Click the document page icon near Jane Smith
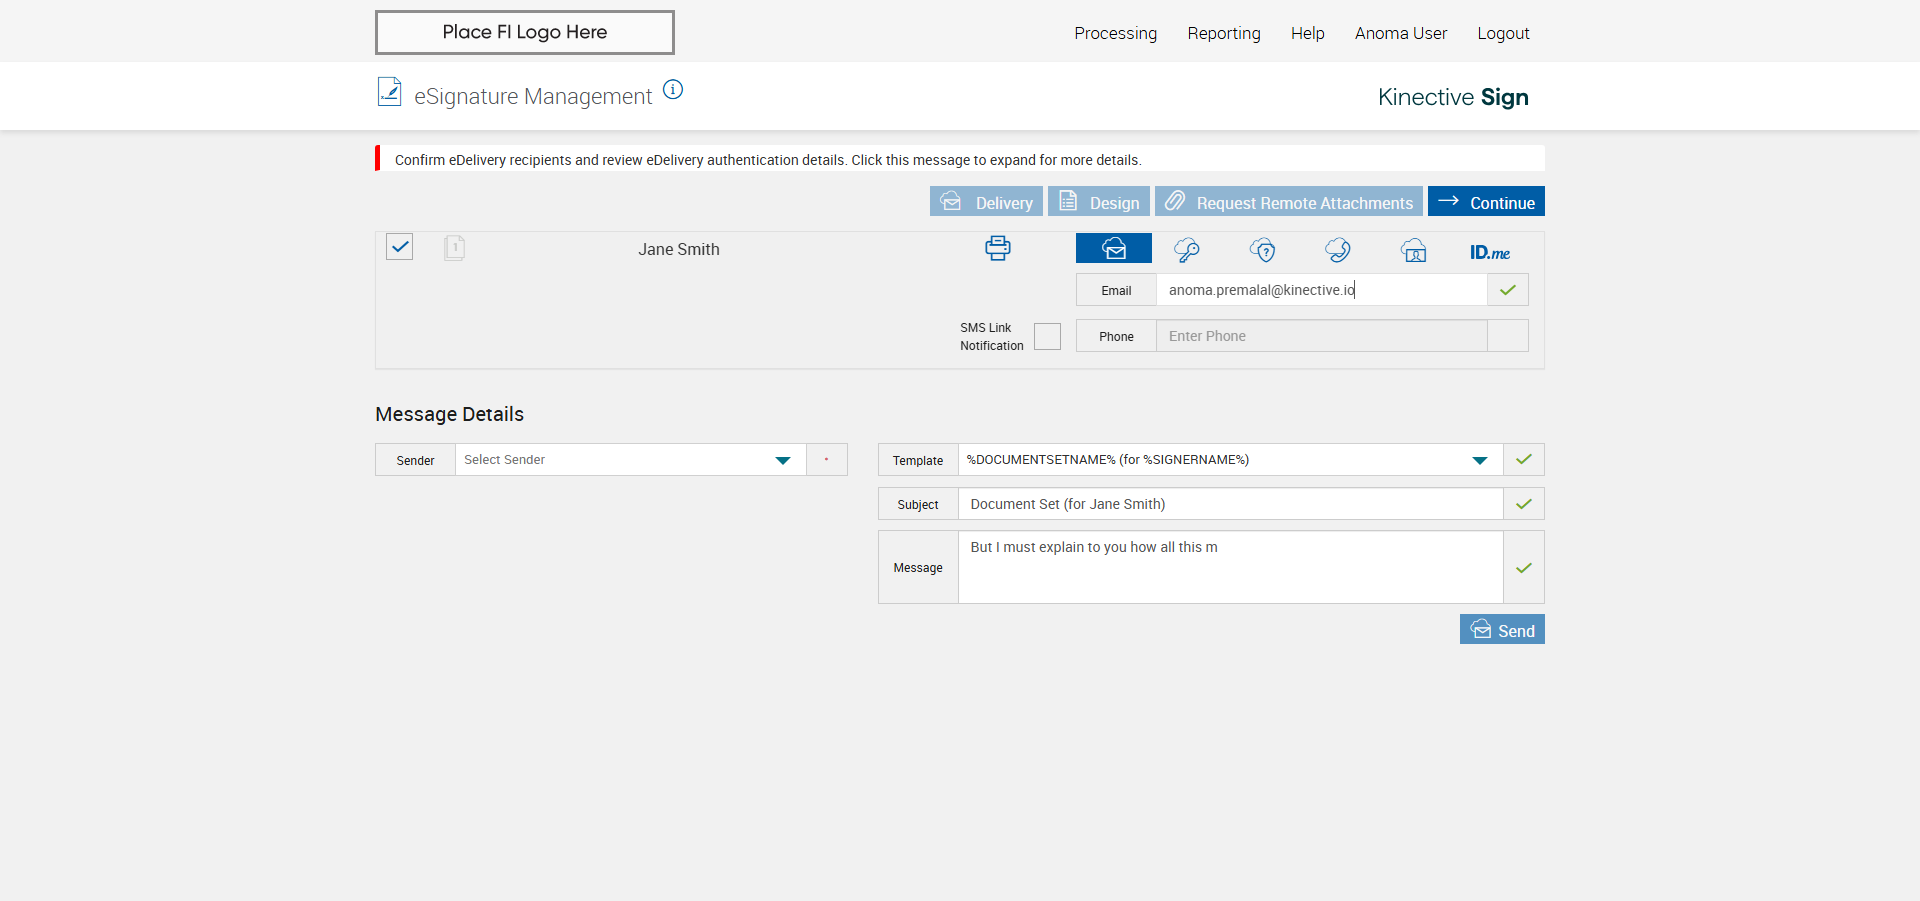This screenshot has width=1920, height=901. click(x=454, y=248)
